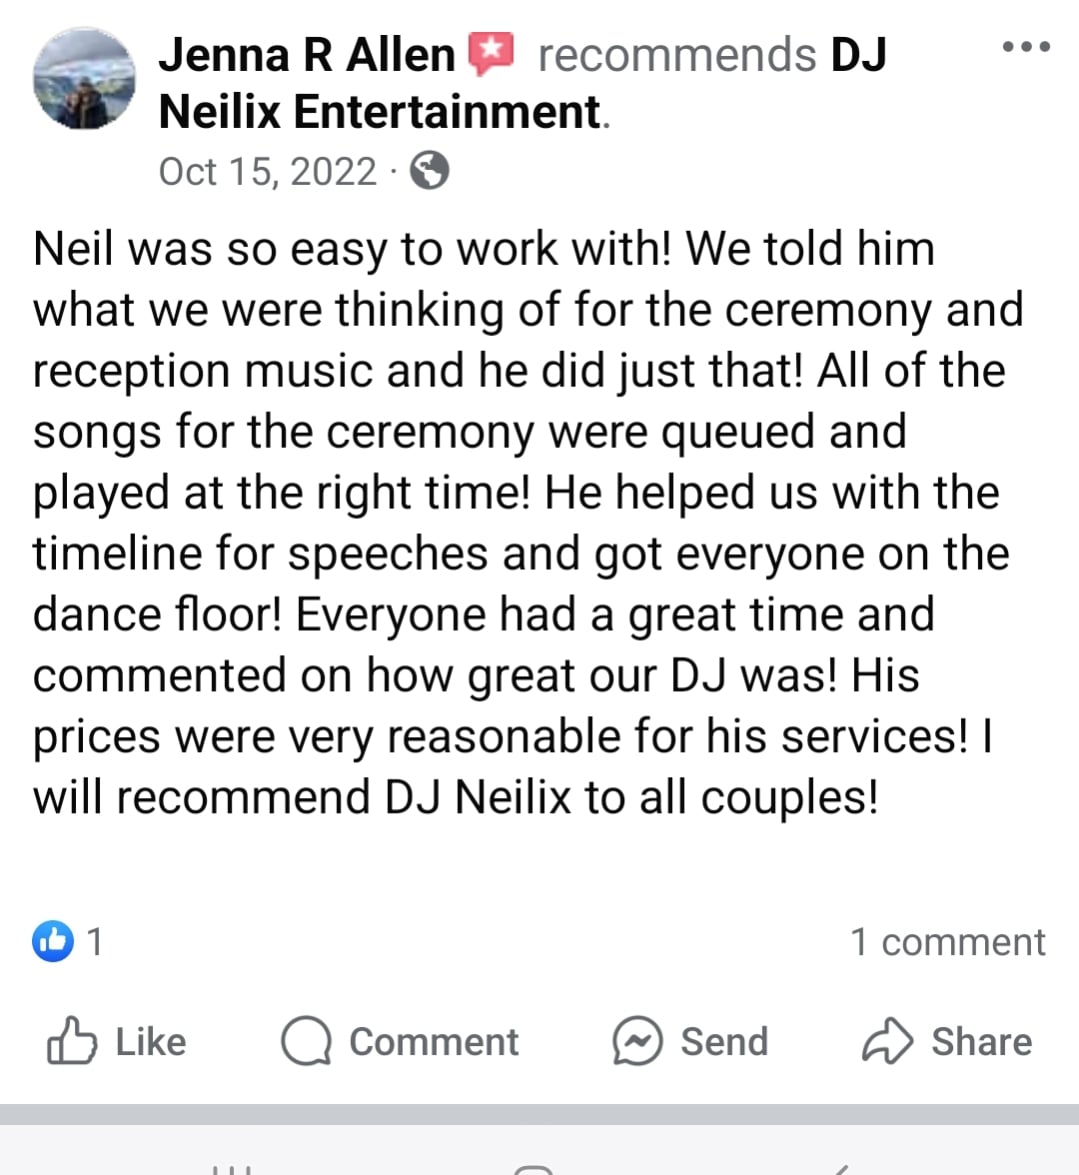This screenshot has height=1175, width=1079.
Task: Open Jenna R Allen's profile picture
Action: click(84, 79)
